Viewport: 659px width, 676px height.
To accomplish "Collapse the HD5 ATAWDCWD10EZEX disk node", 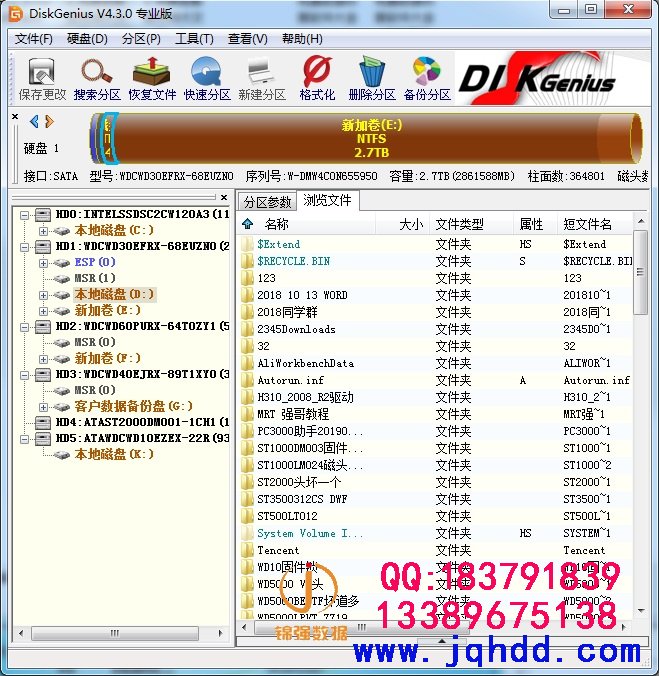I will (x=25, y=438).
